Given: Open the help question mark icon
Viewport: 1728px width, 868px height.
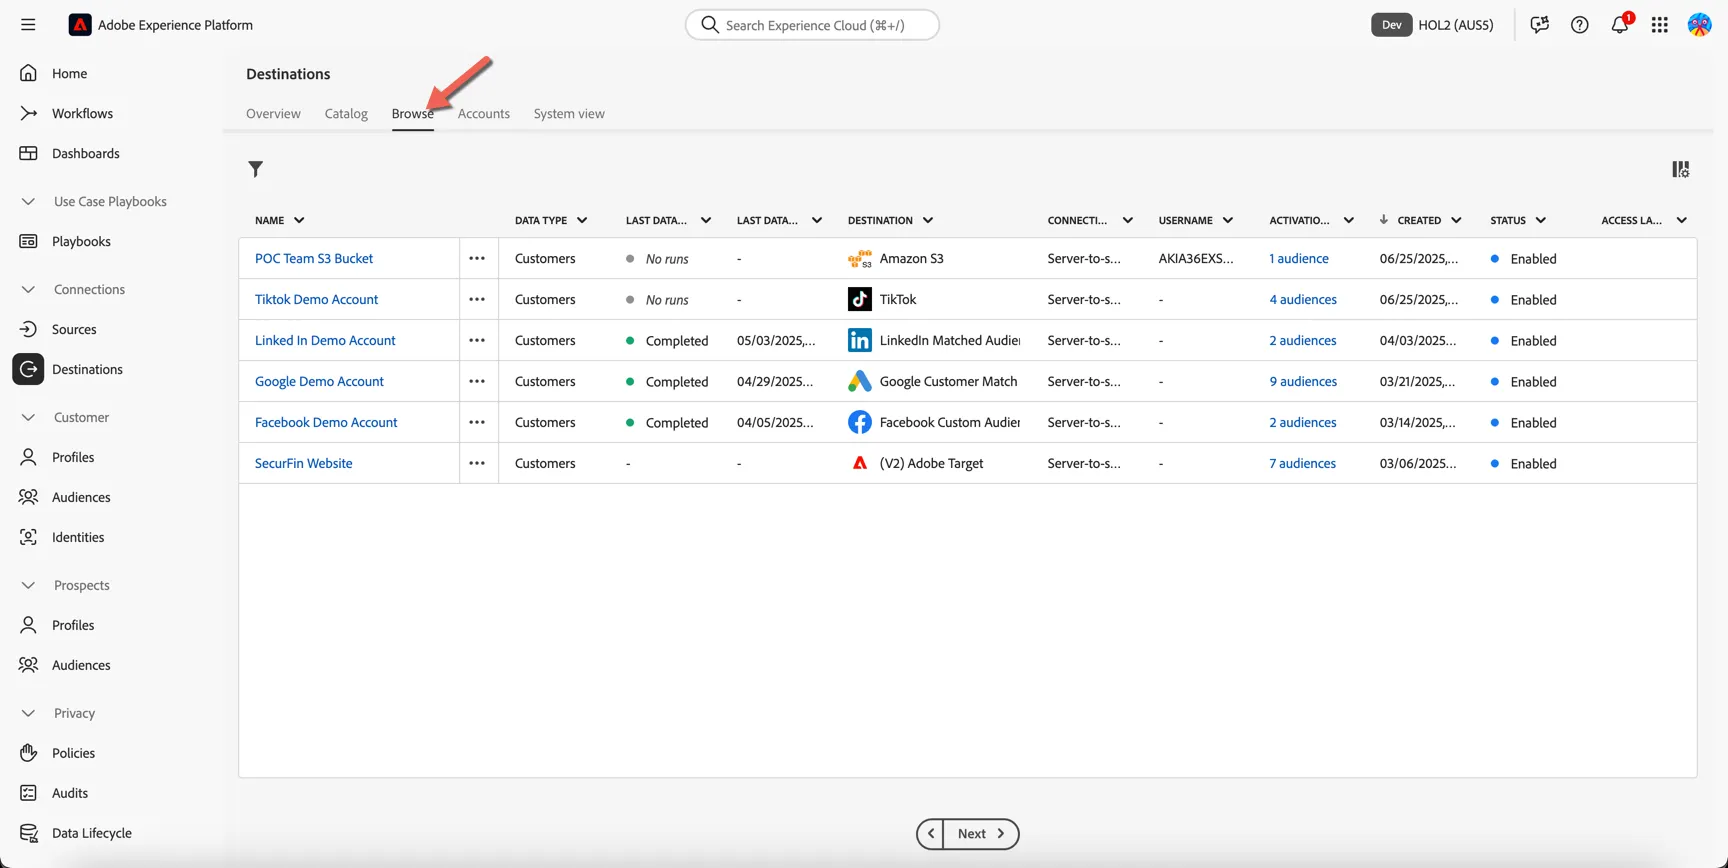Looking at the screenshot, I should [x=1580, y=25].
